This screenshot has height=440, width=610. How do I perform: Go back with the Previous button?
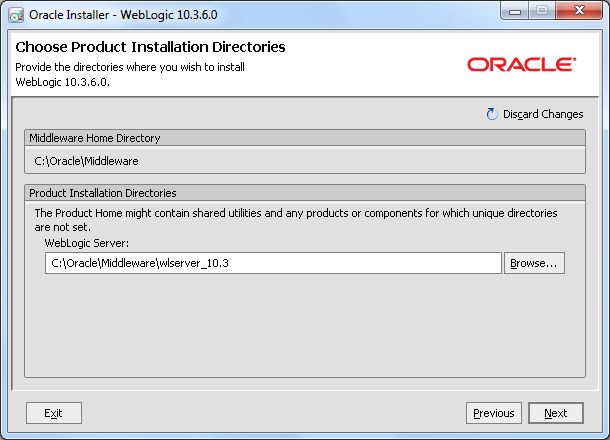(494, 413)
